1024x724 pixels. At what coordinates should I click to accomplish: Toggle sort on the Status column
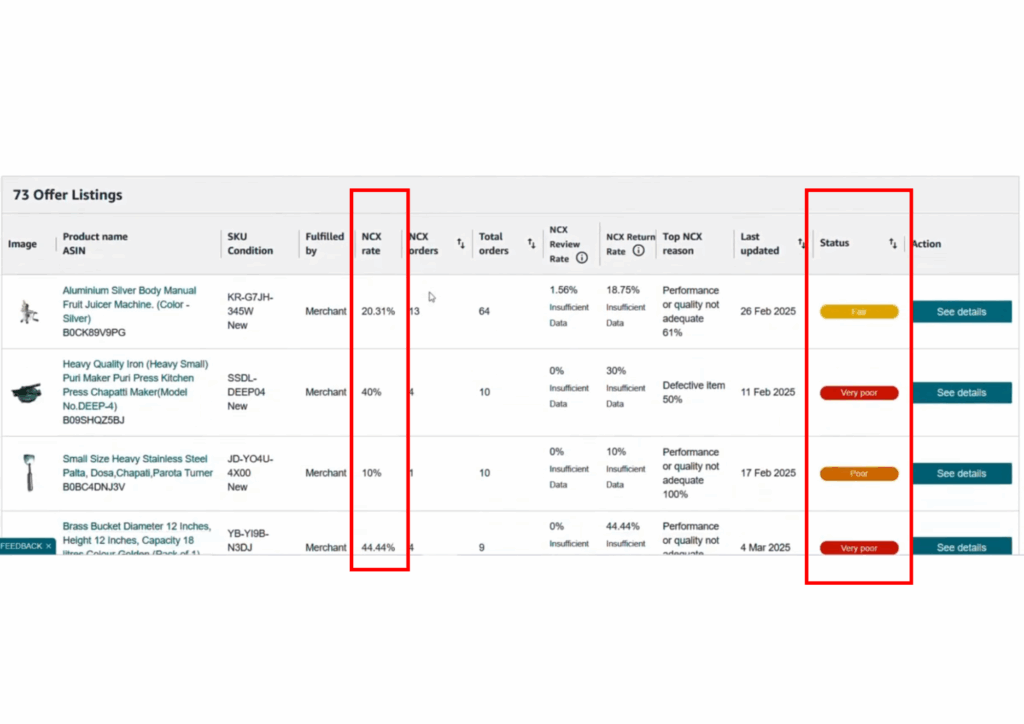click(x=892, y=243)
